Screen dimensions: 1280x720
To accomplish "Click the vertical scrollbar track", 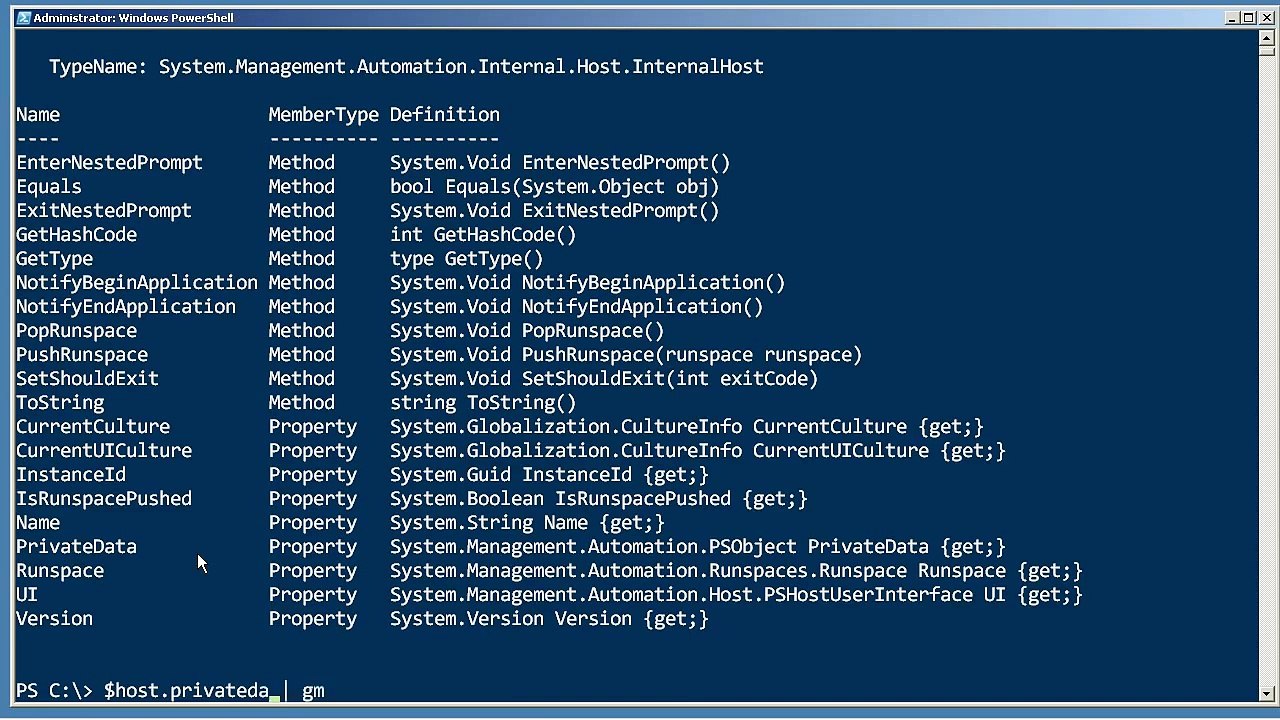I will pyautogui.click(x=1266, y=365).
